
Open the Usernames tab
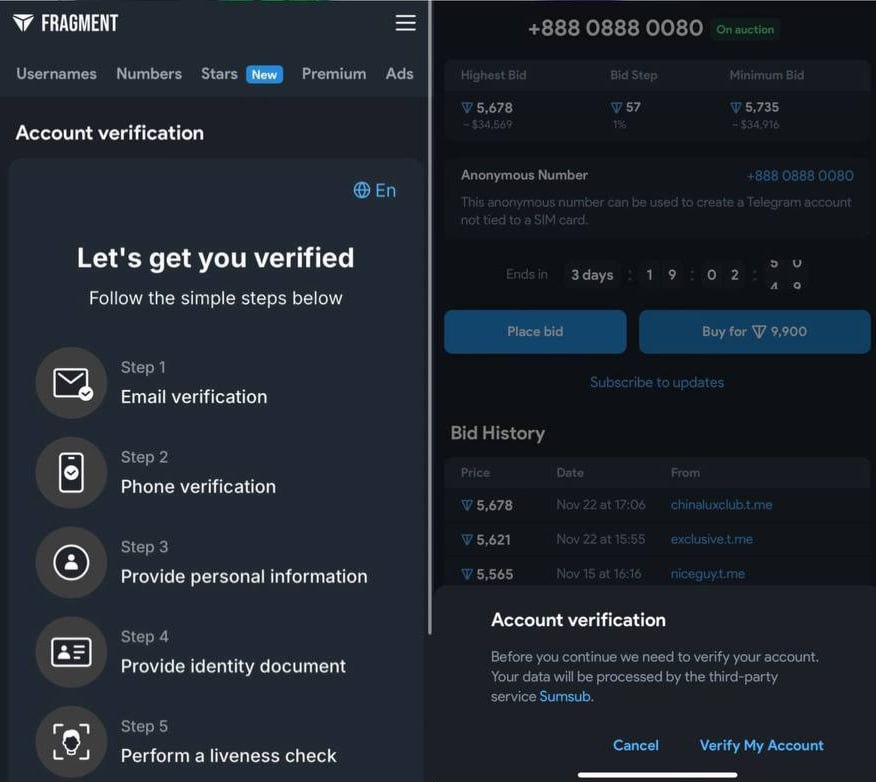point(56,74)
